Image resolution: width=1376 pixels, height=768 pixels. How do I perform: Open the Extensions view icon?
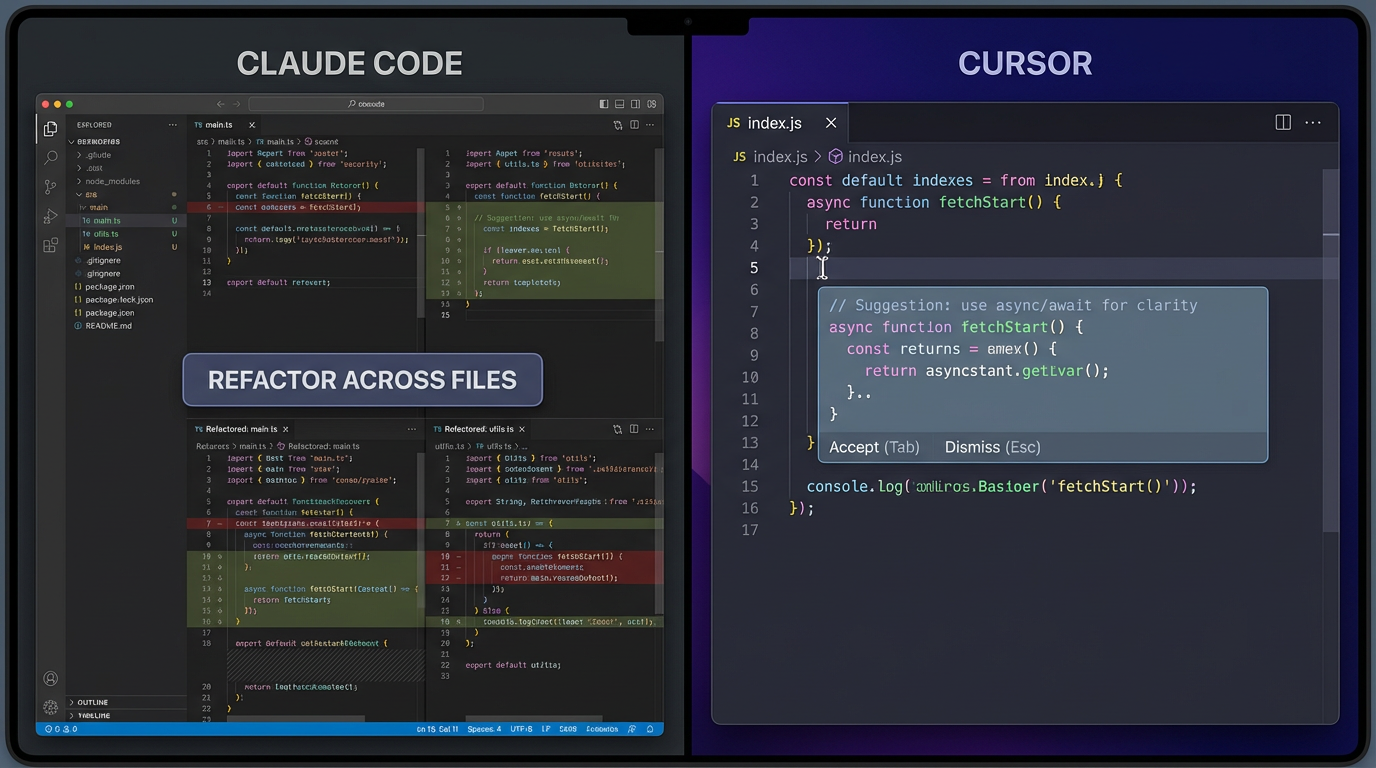tap(50, 245)
